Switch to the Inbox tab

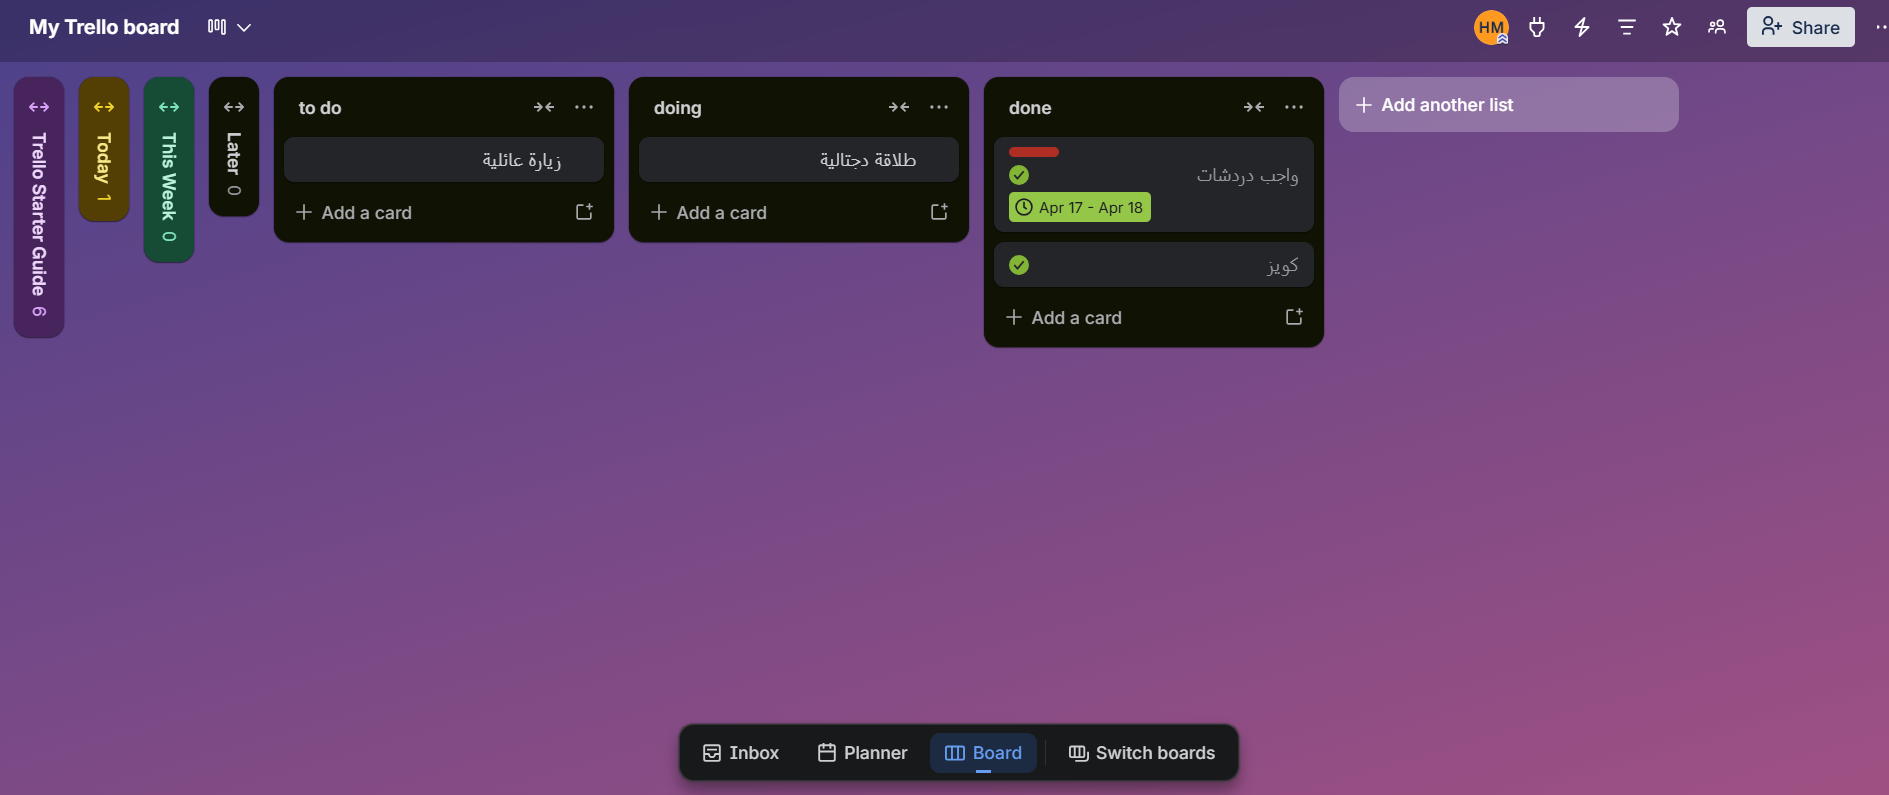(x=741, y=753)
